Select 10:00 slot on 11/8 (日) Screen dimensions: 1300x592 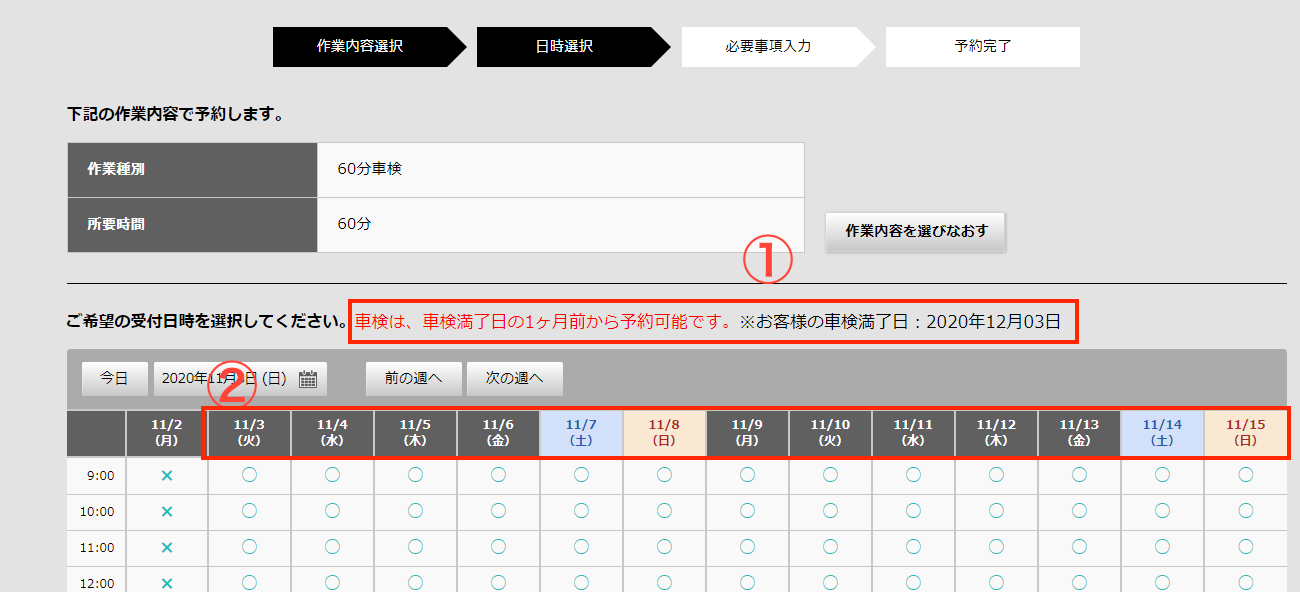coord(664,511)
